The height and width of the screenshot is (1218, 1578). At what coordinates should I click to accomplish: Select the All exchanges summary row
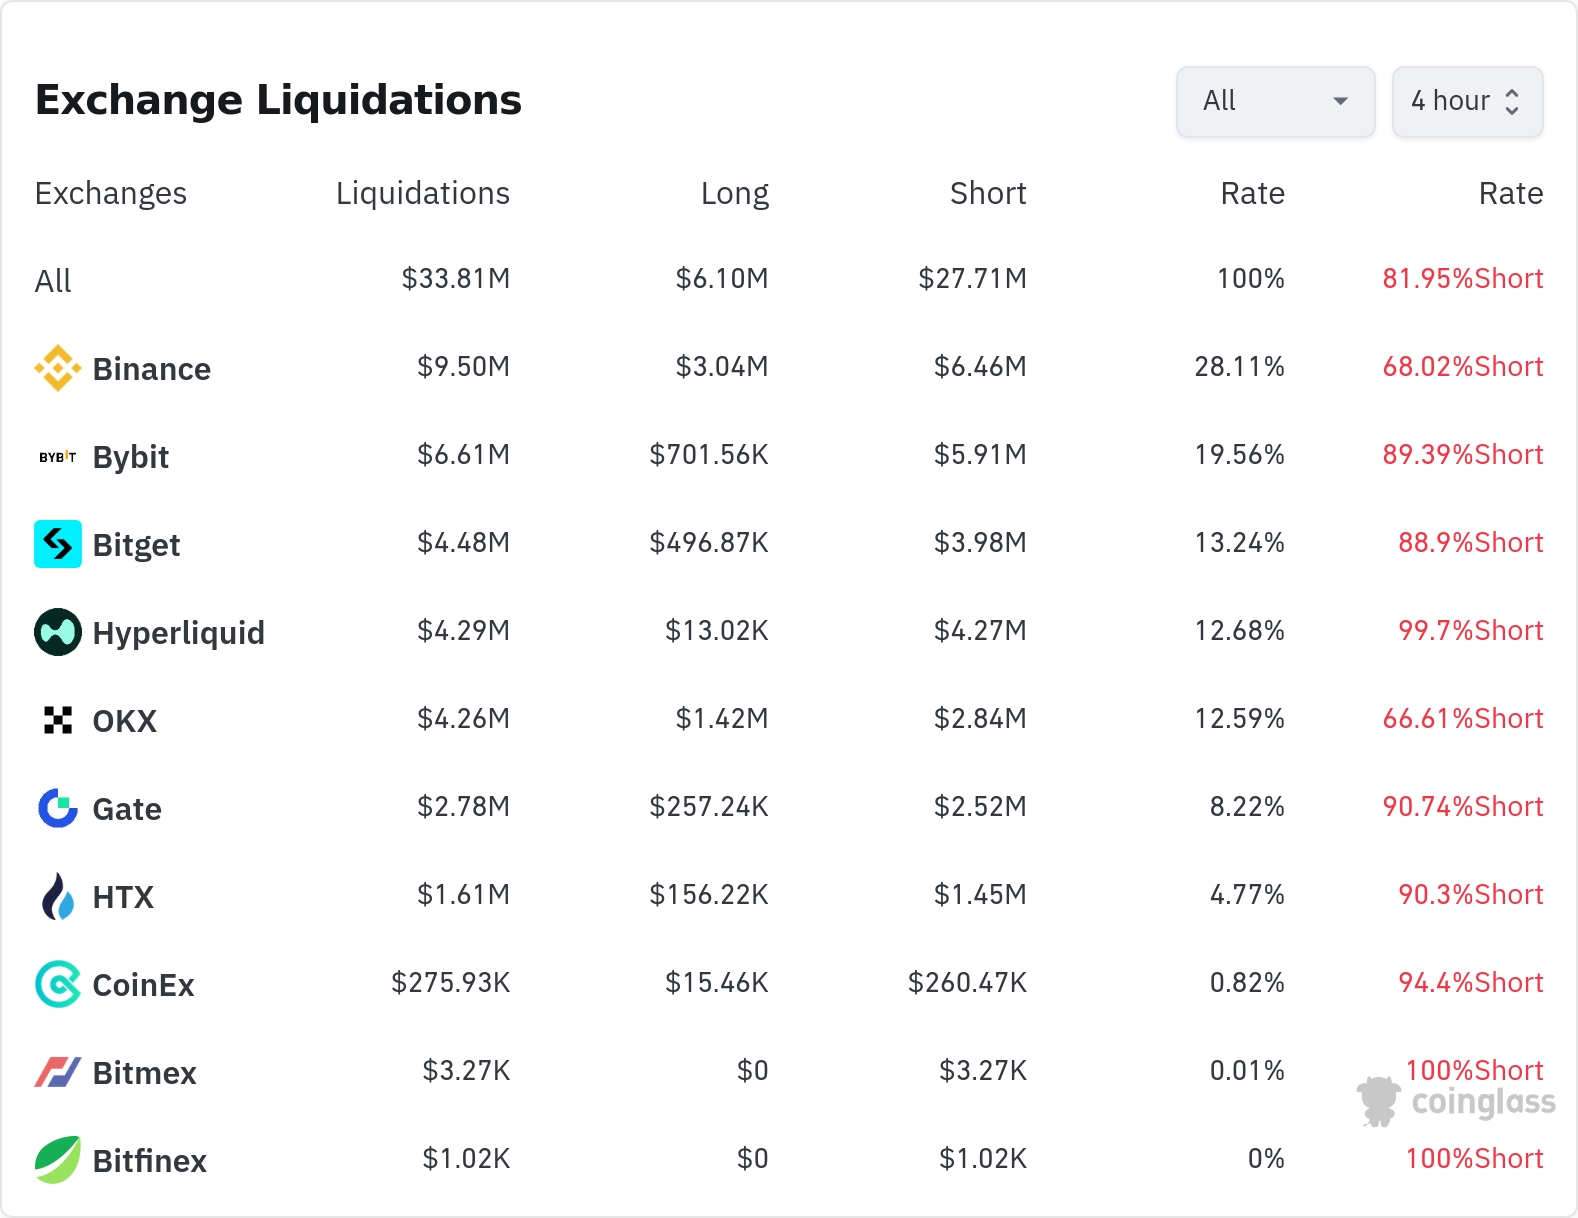click(54, 281)
